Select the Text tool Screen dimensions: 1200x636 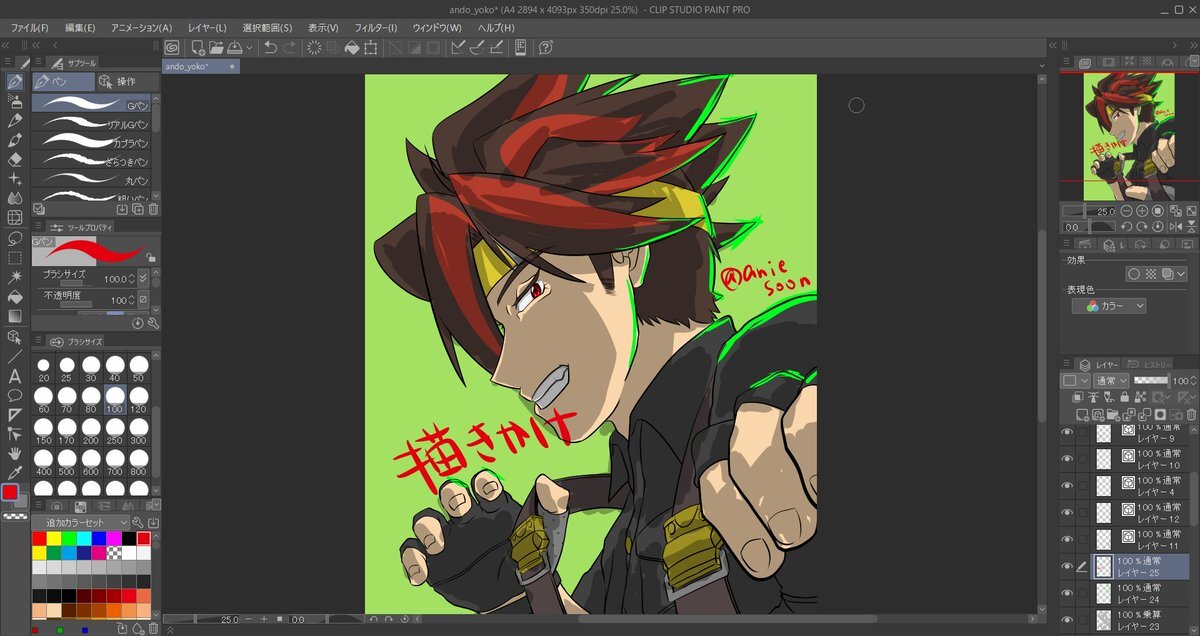click(15, 376)
